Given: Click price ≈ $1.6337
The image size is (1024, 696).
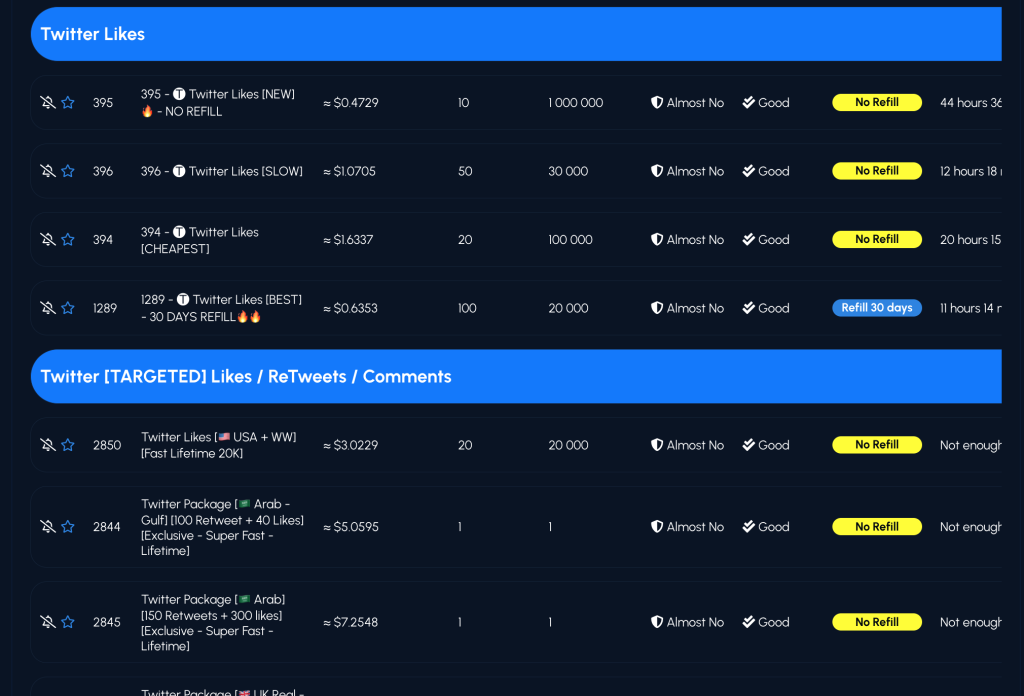Looking at the screenshot, I should [348, 240].
